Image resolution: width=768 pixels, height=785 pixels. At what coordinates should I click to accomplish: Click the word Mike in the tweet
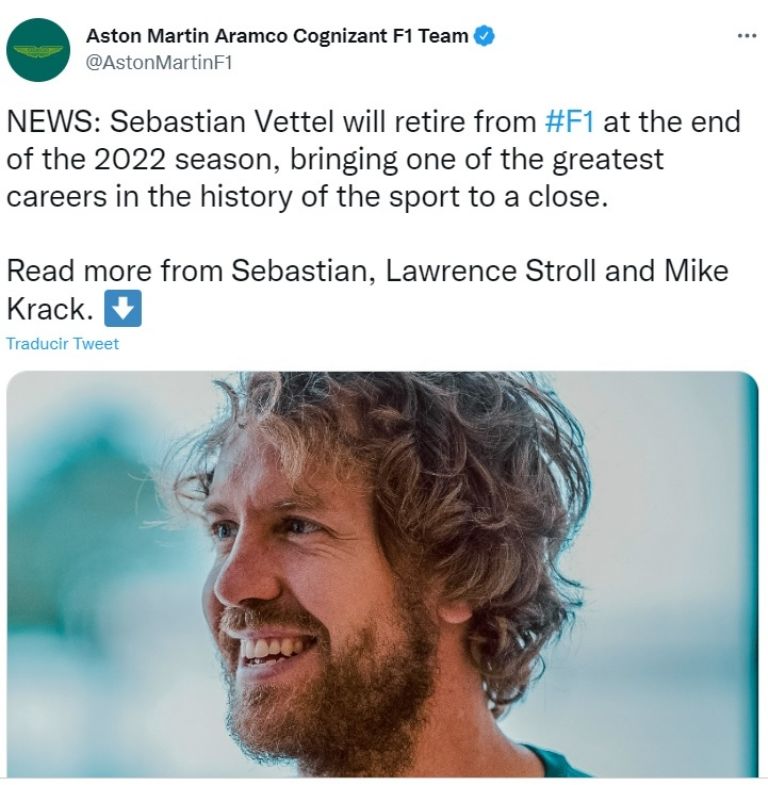pos(693,271)
